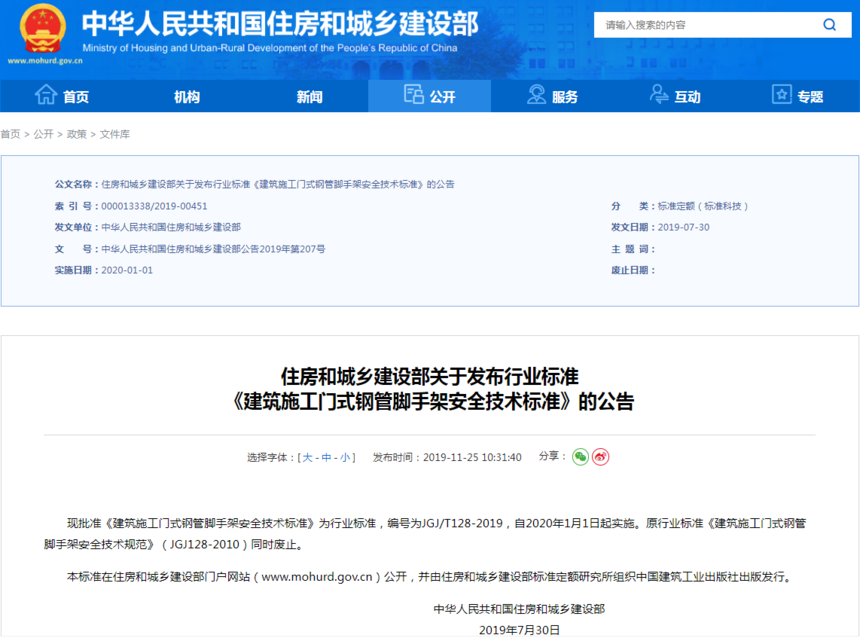Viewport: 860px width, 638px height.
Task: Click the 实施日期 value 2020-01-01
Action: (x=127, y=270)
